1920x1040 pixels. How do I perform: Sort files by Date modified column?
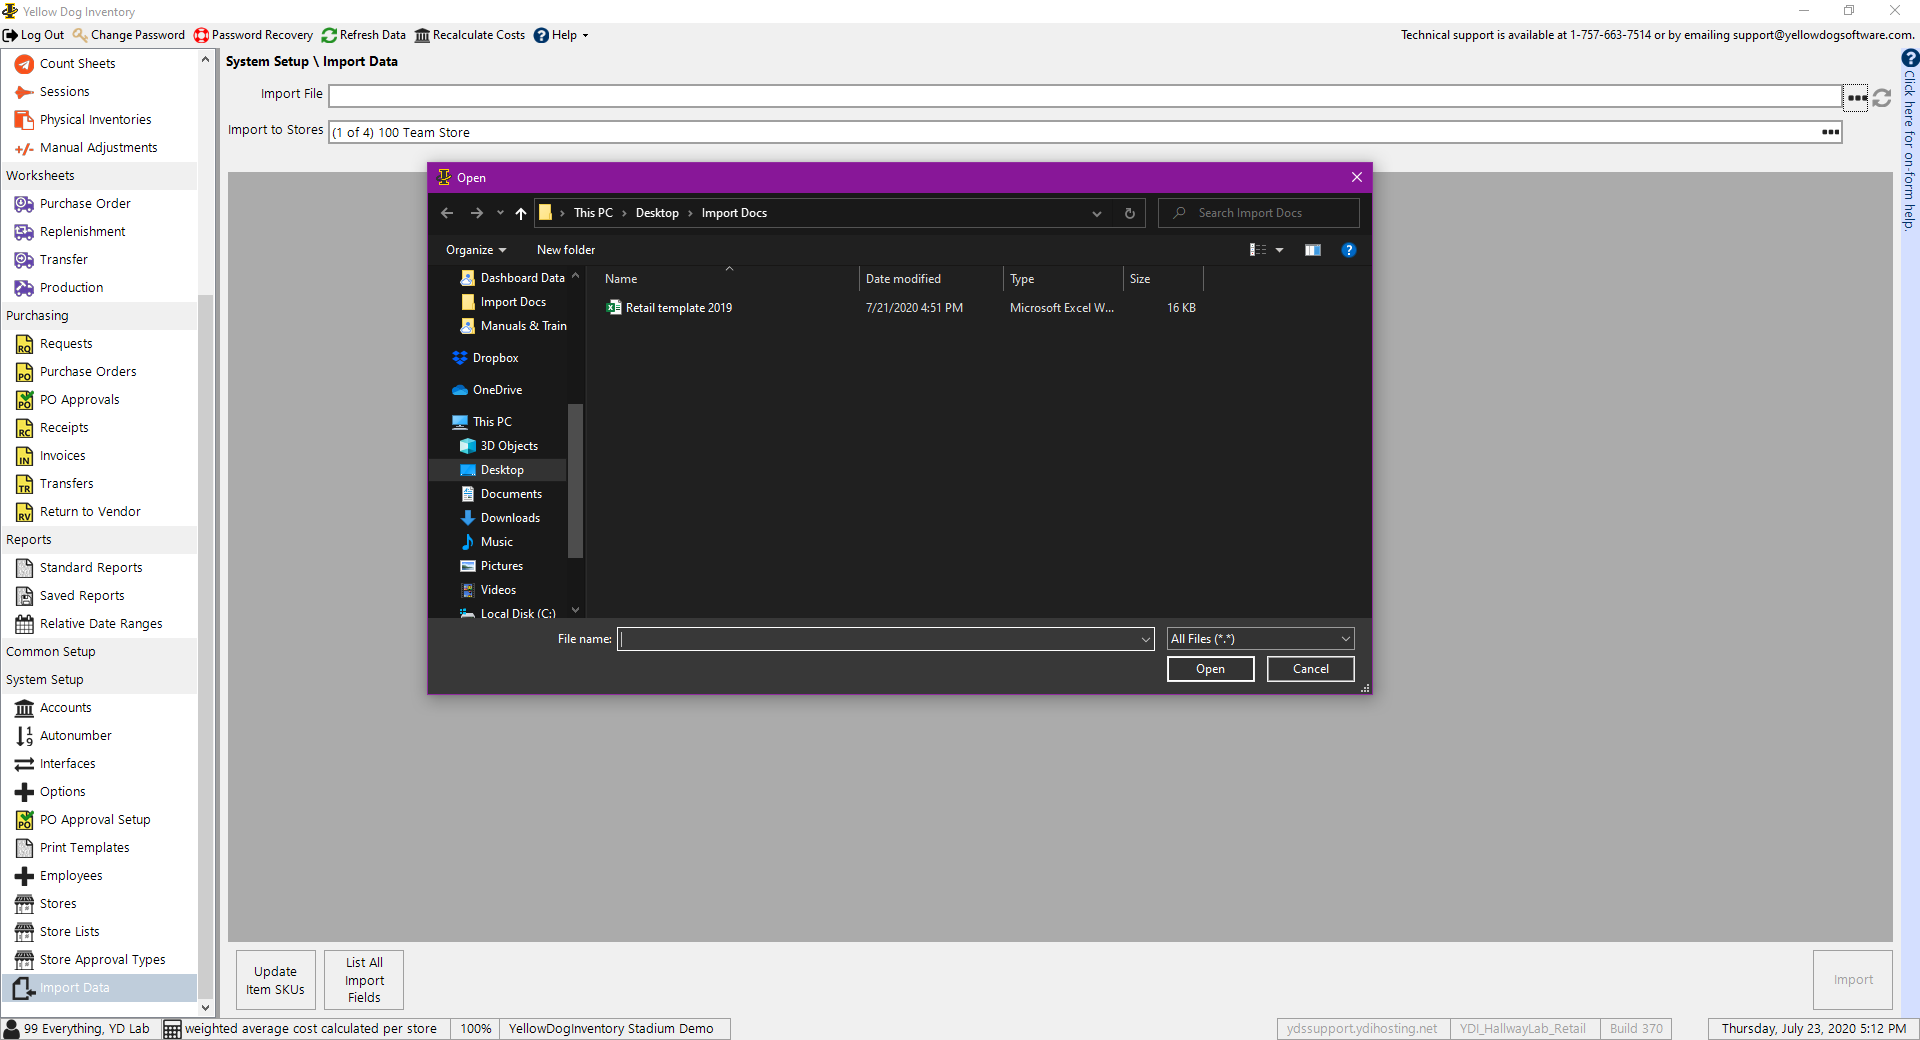click(x=930, y=279)
